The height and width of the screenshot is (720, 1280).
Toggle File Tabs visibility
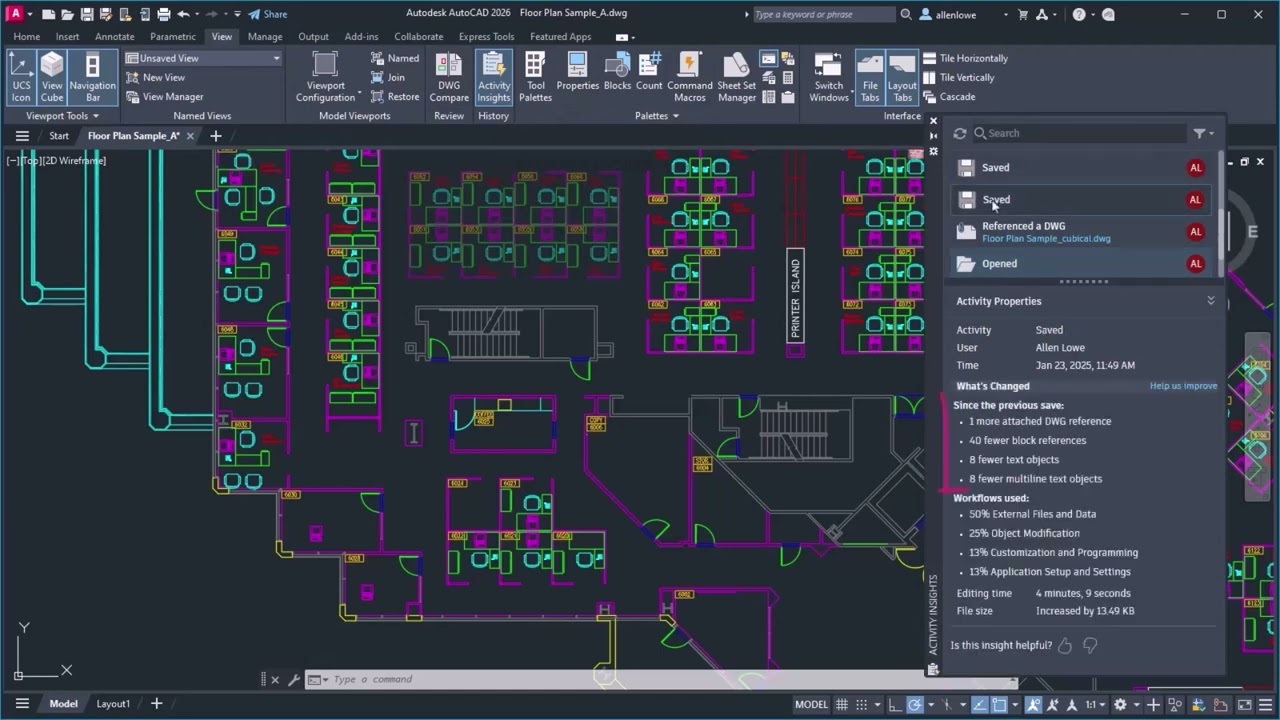pos(870,77)
